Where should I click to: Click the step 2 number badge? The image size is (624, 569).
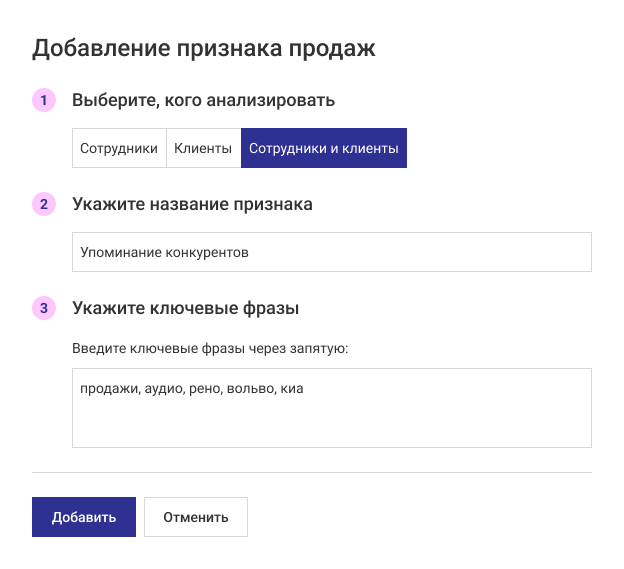tap(44, 204)
